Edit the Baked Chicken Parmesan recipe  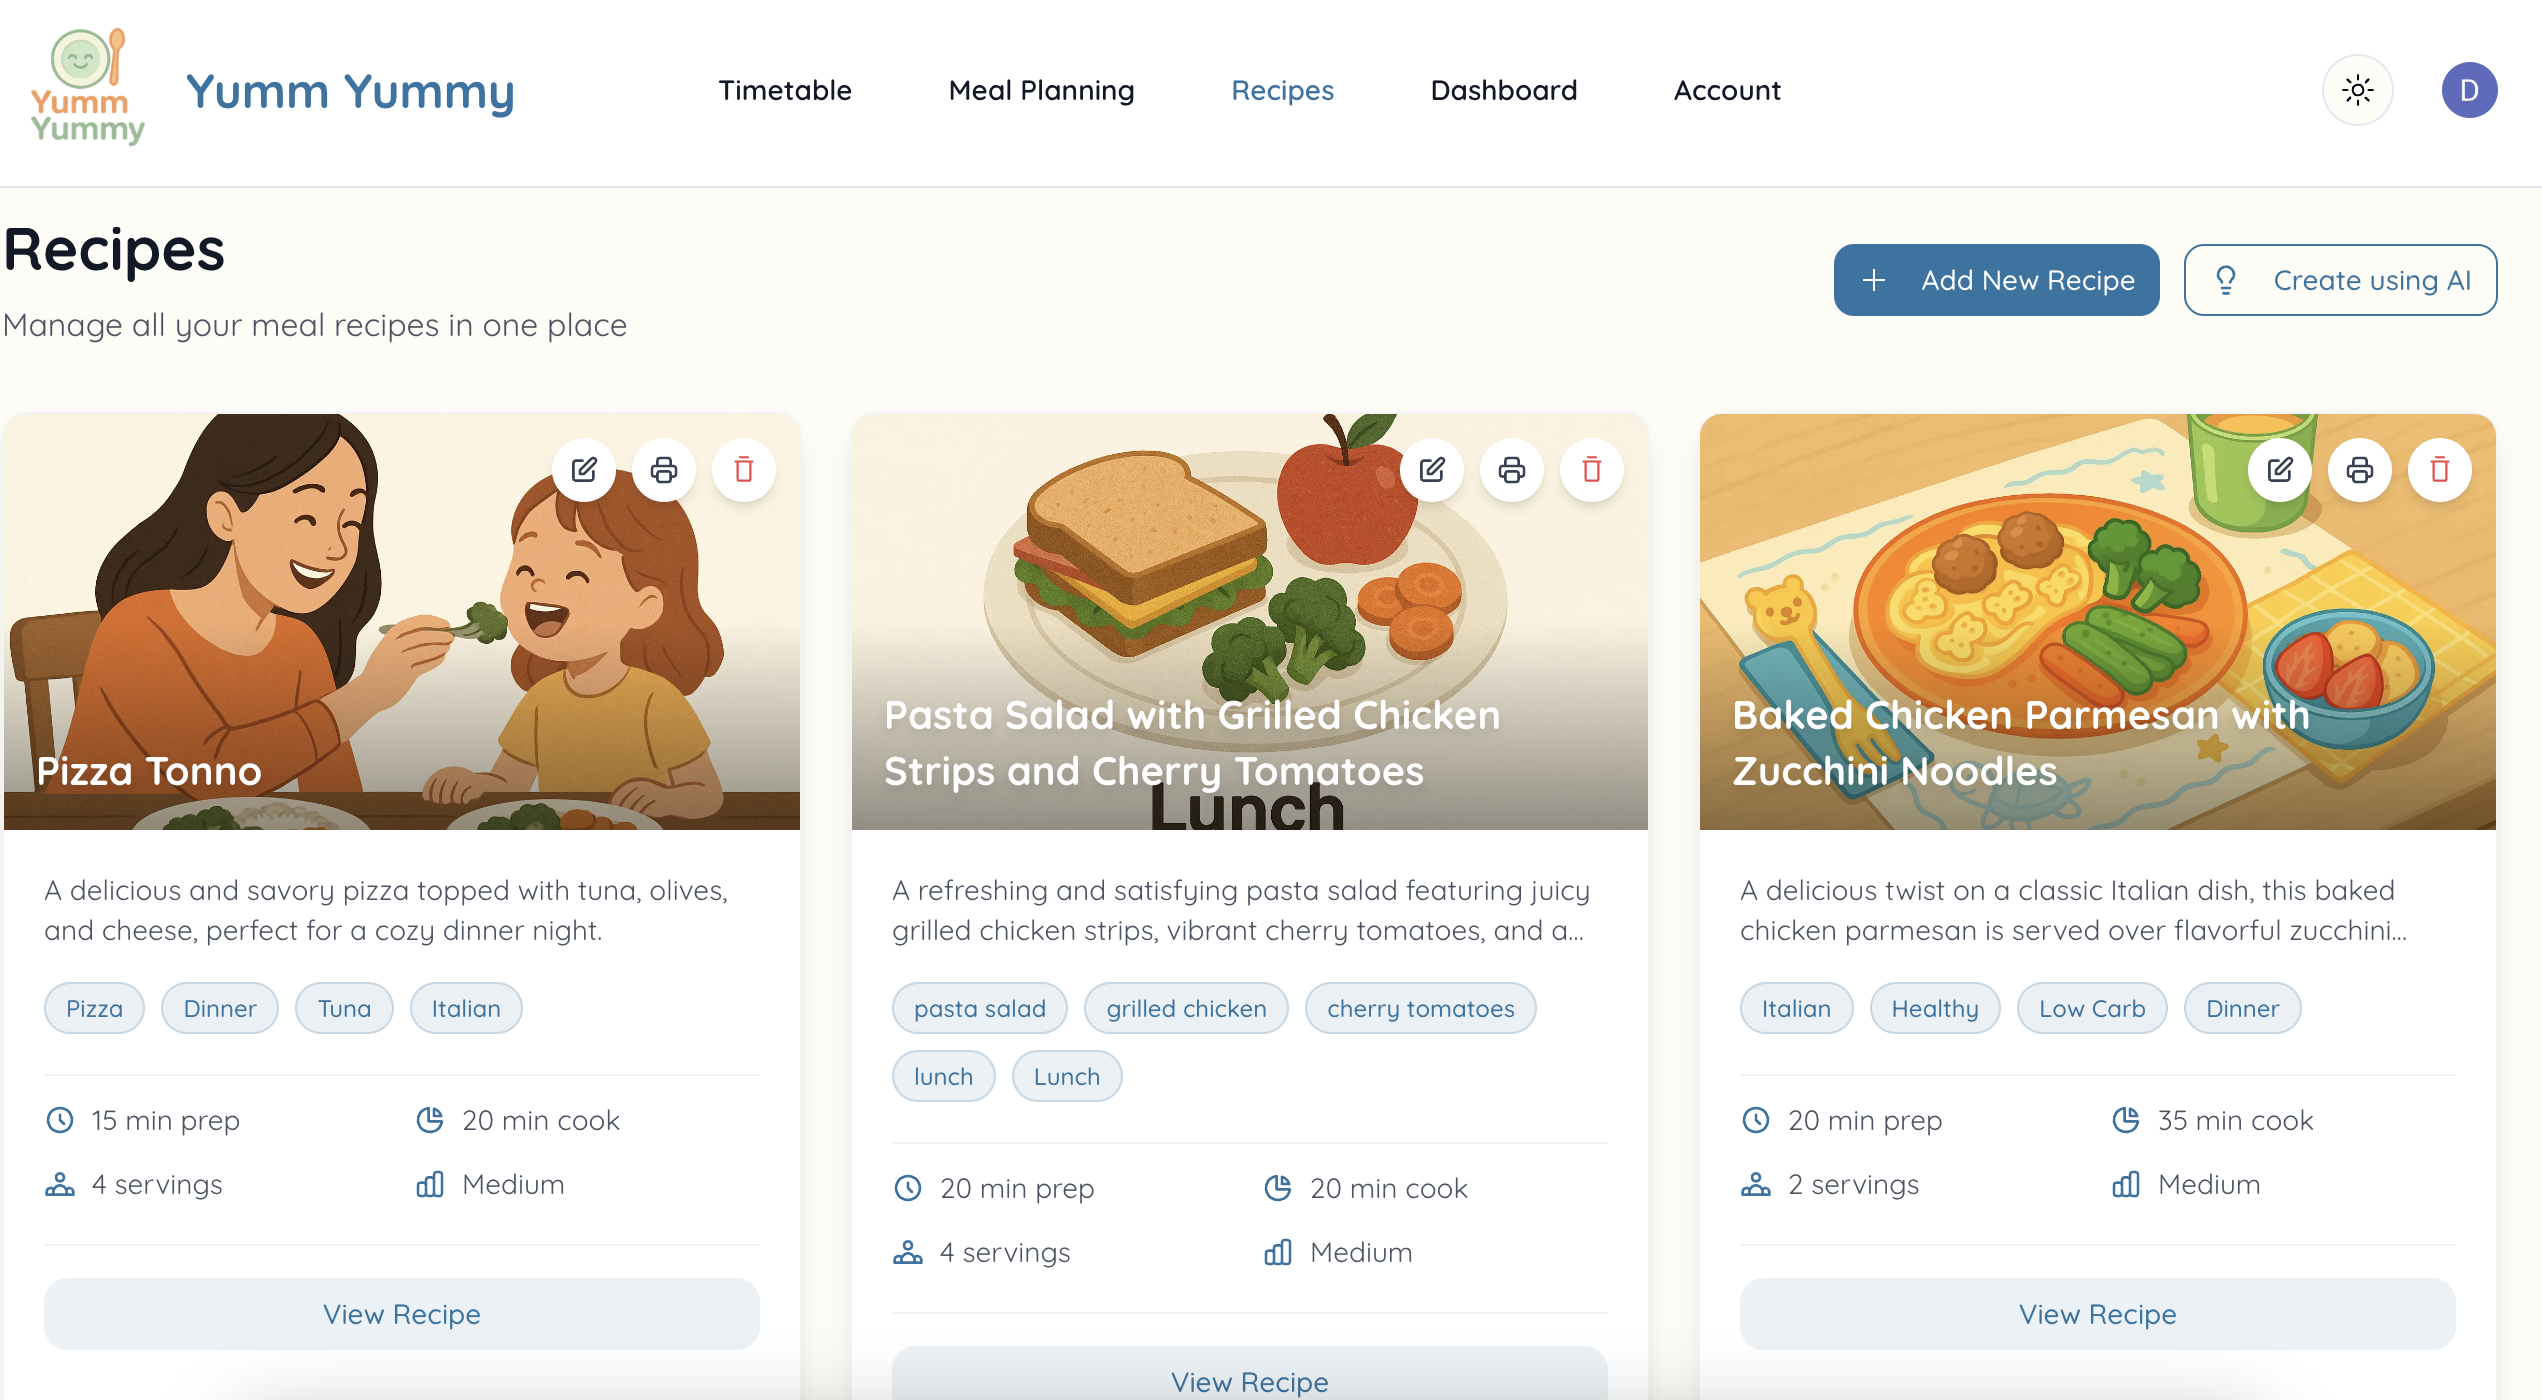(2280, 470)
